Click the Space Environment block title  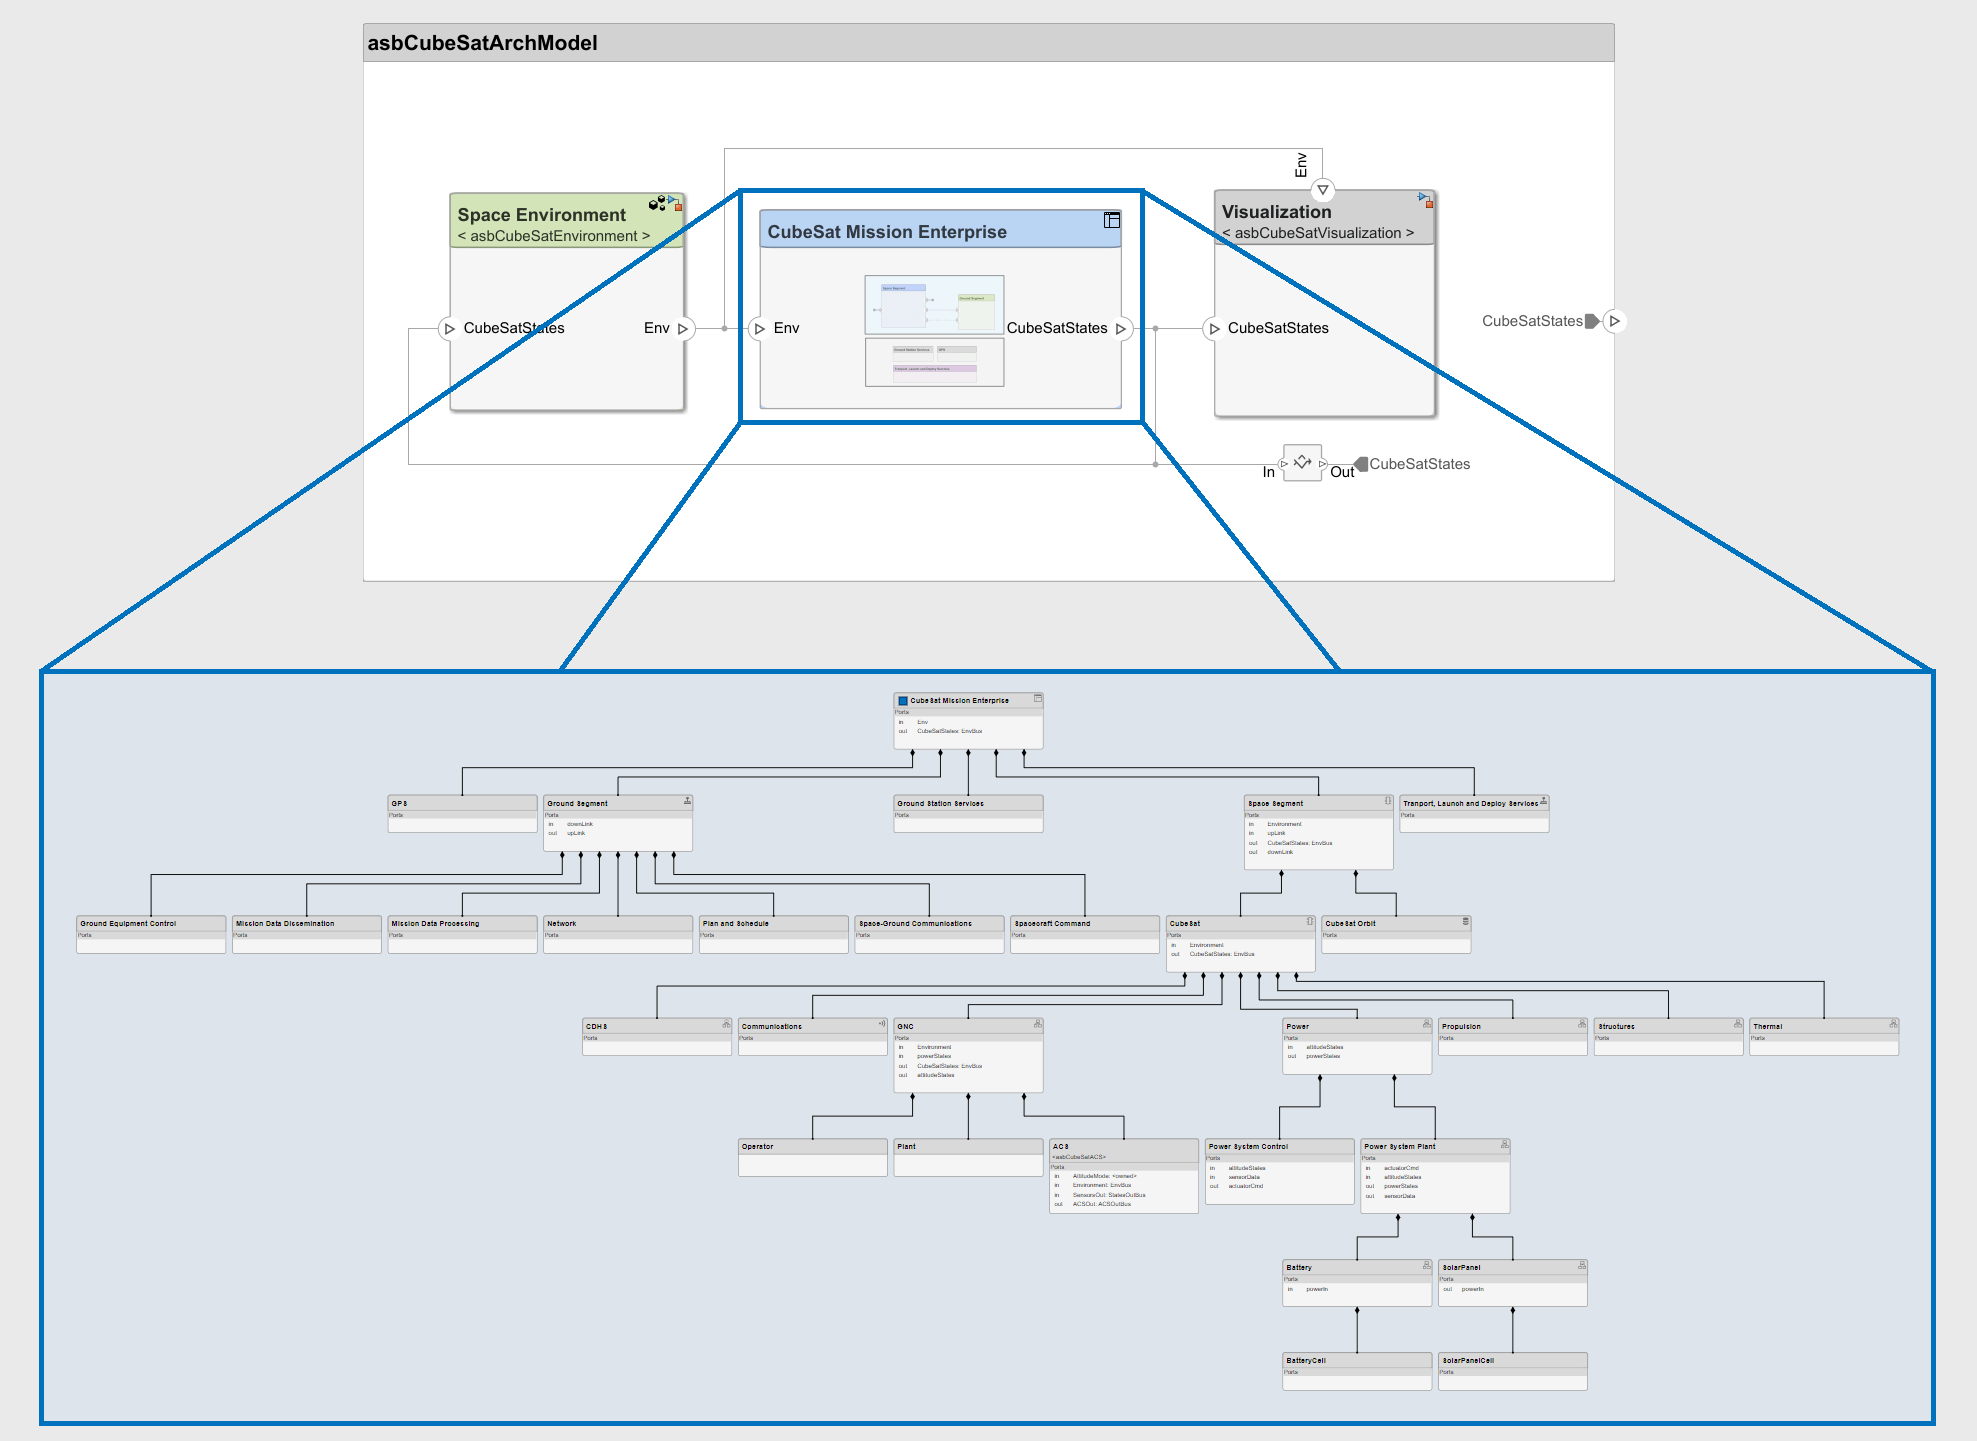542,215
